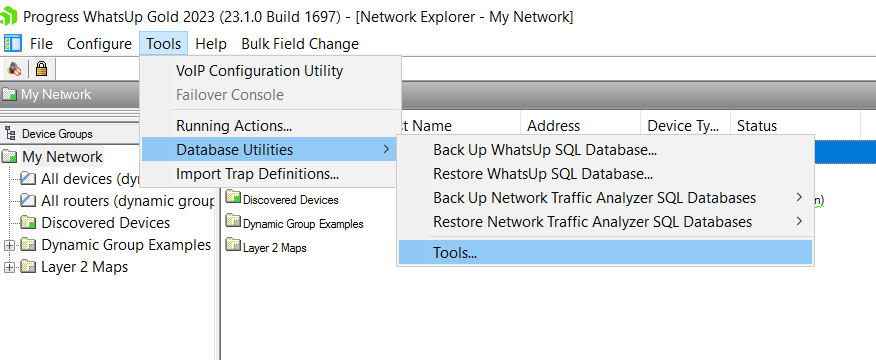This screenshot has height=360, width=876.
Task: Click Layer 2 Maps folder icon in list
Action: [x=233, y=246]
